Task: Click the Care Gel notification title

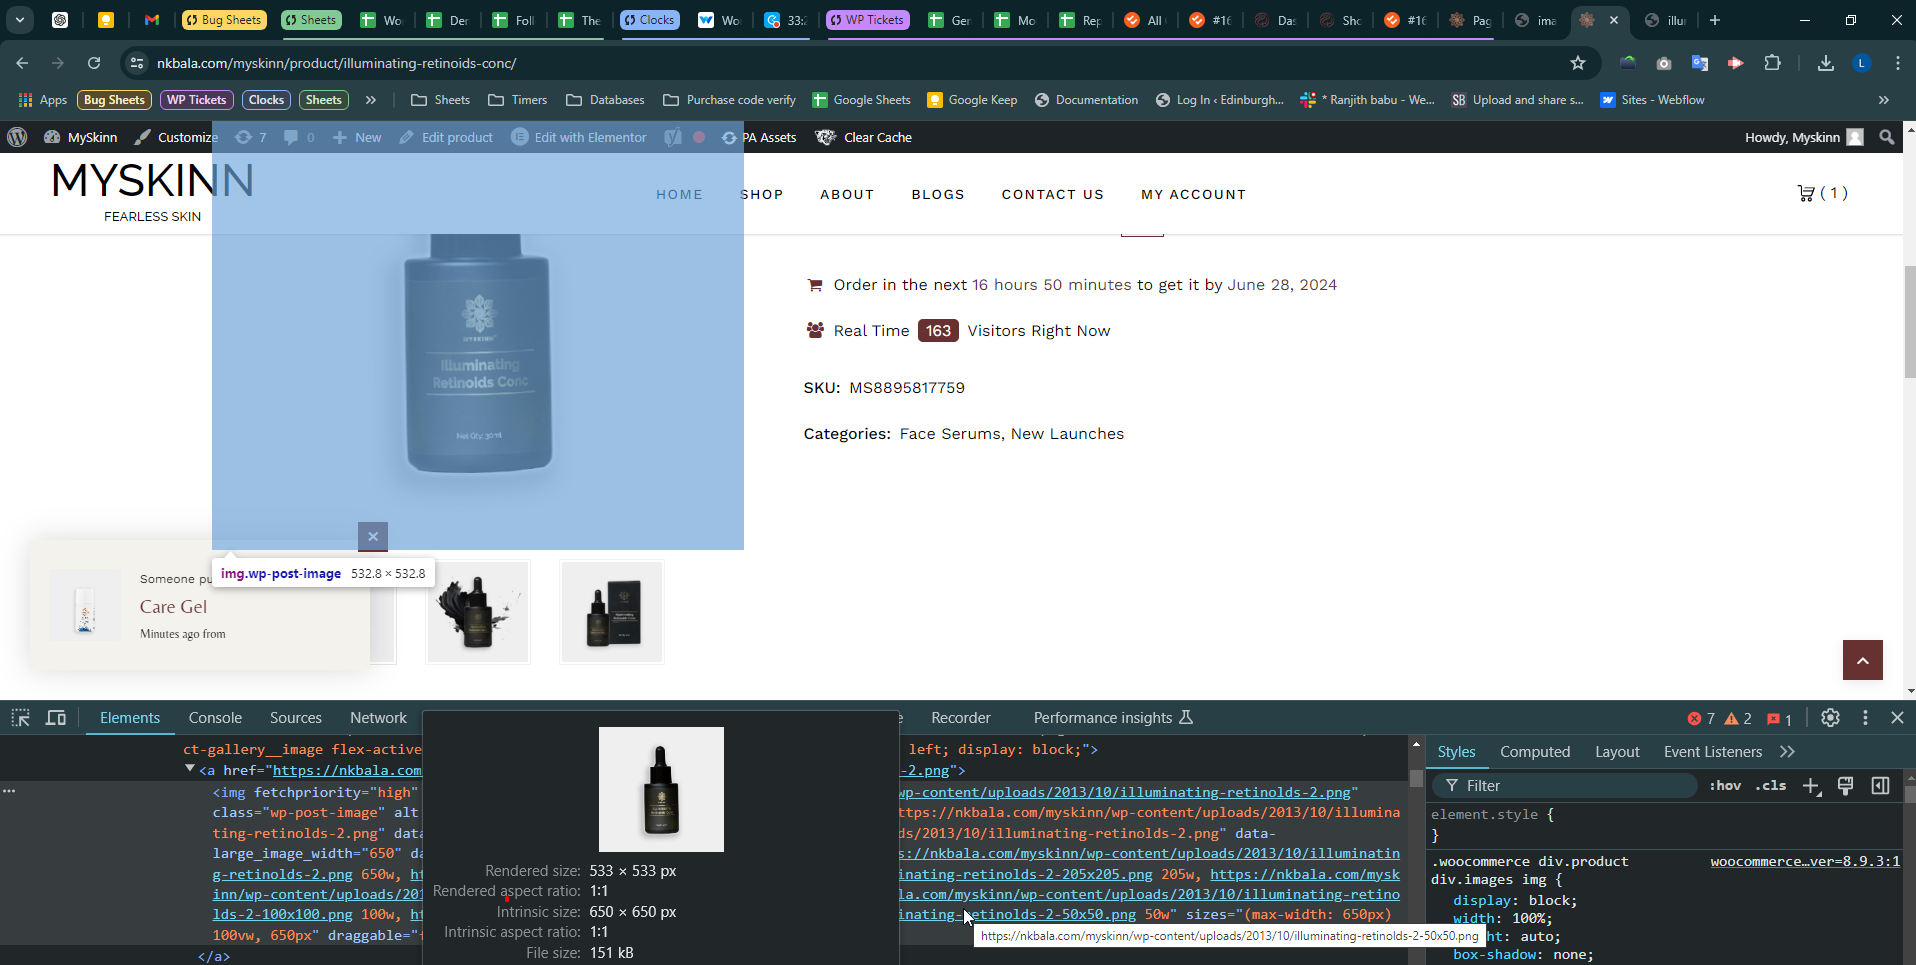Action: [173, 607]
